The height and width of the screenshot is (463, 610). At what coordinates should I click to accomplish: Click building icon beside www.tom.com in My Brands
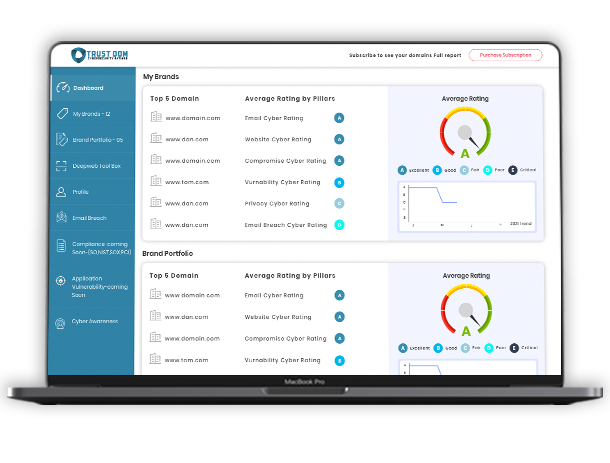(x=156, y=181)
